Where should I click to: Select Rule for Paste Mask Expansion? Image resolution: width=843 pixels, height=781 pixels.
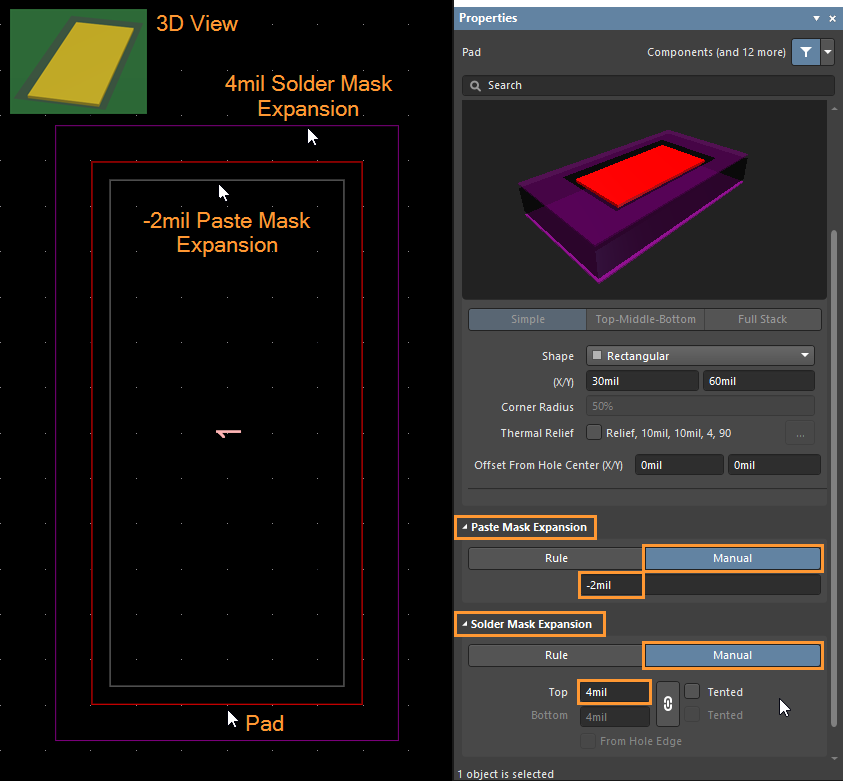556,558
